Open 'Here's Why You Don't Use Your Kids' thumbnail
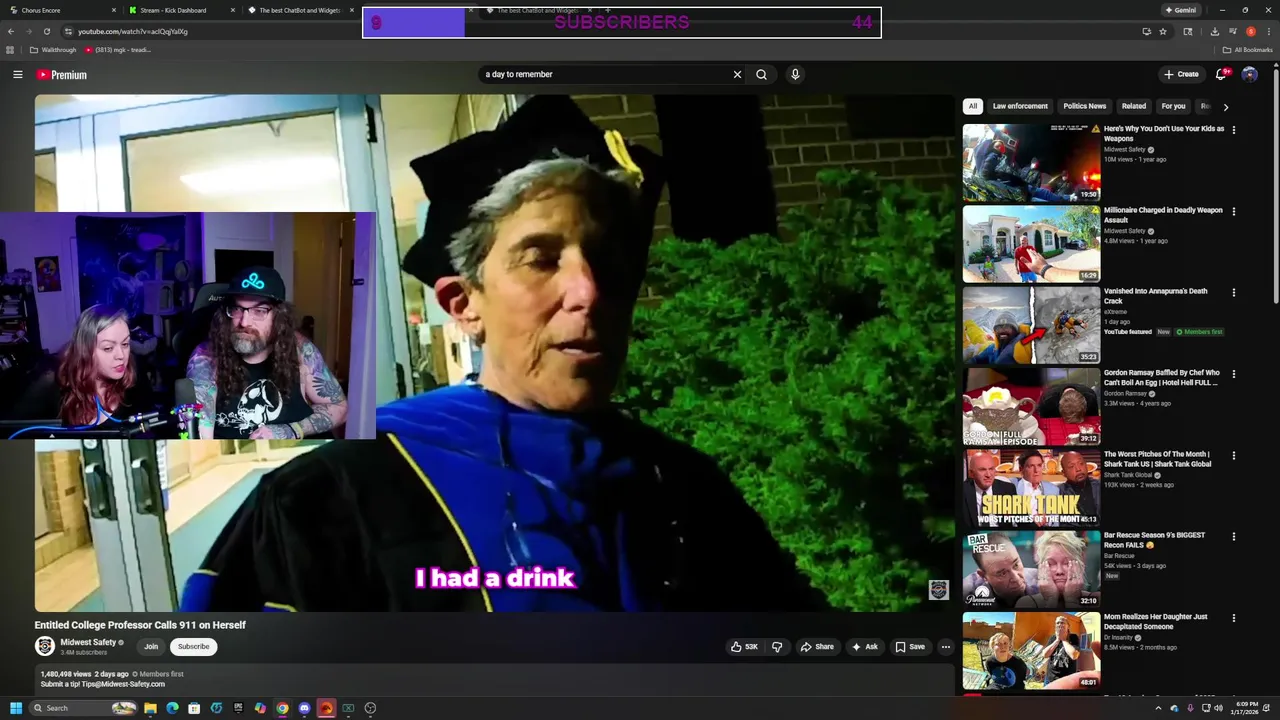 [x=1031, y=162]
